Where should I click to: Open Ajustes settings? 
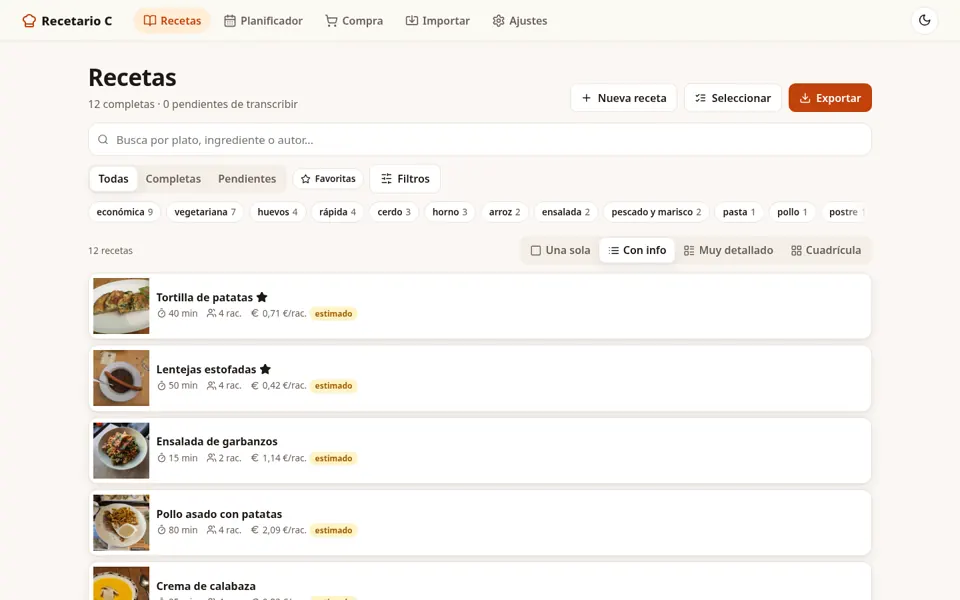[x=520, y=21]
